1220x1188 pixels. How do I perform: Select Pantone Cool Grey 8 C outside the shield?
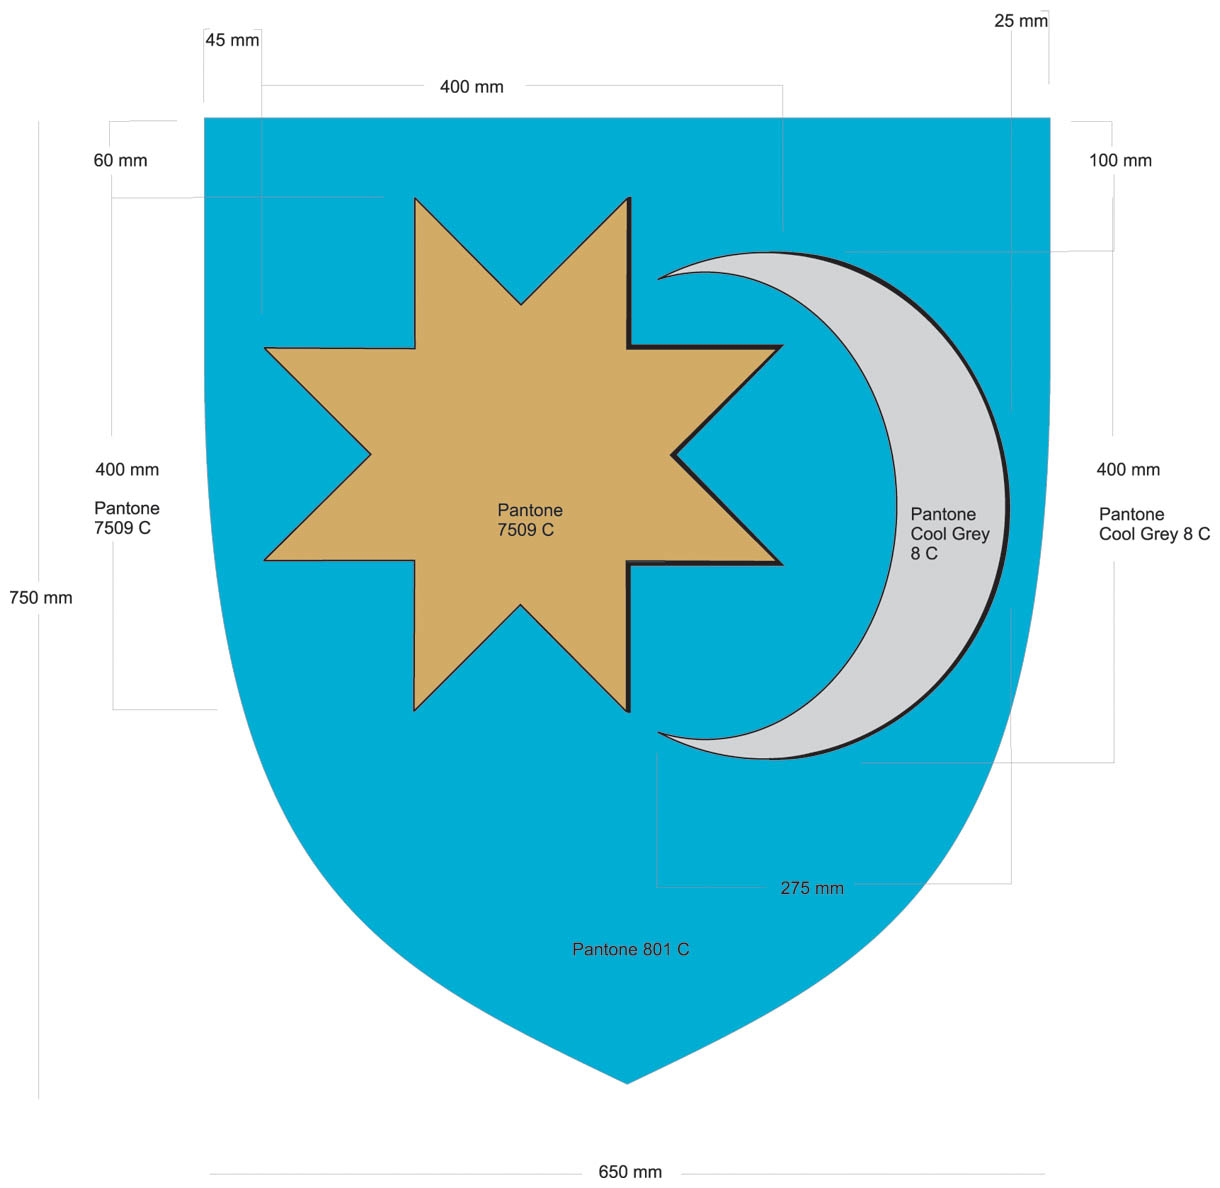pyautogui.click(x=1154, y=525)
